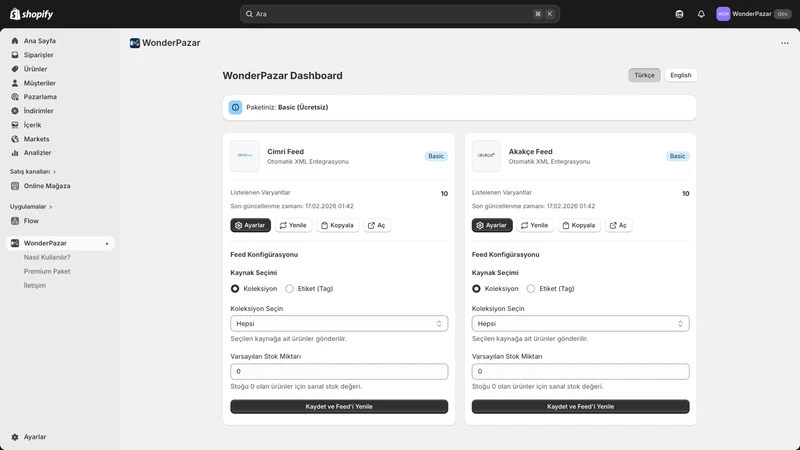Select Koleksiyon radio in Cimri Feed

pyautogui.click(x=235, y=289)
